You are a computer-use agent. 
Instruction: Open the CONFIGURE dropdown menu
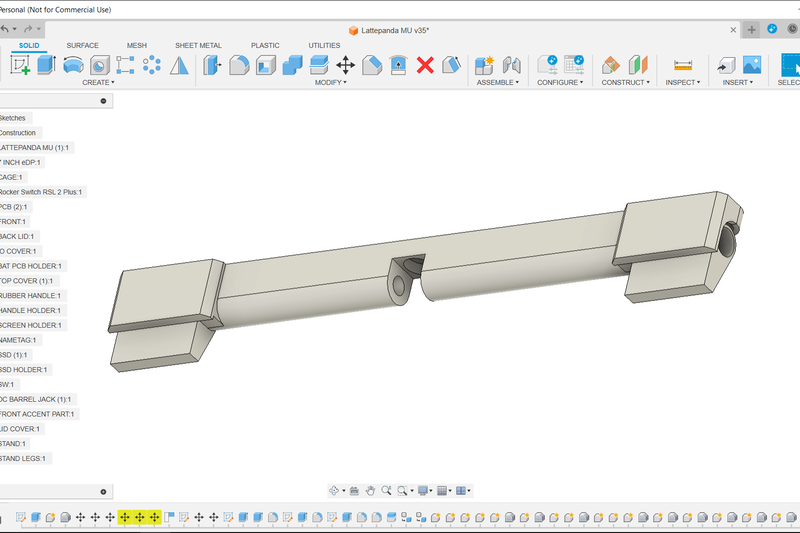click(560, 82)
